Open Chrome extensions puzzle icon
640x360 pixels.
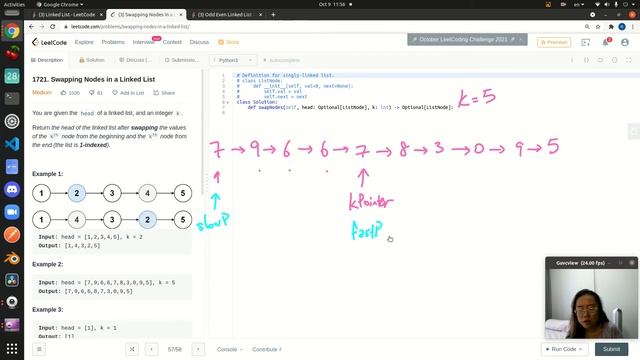pos(611,27)
